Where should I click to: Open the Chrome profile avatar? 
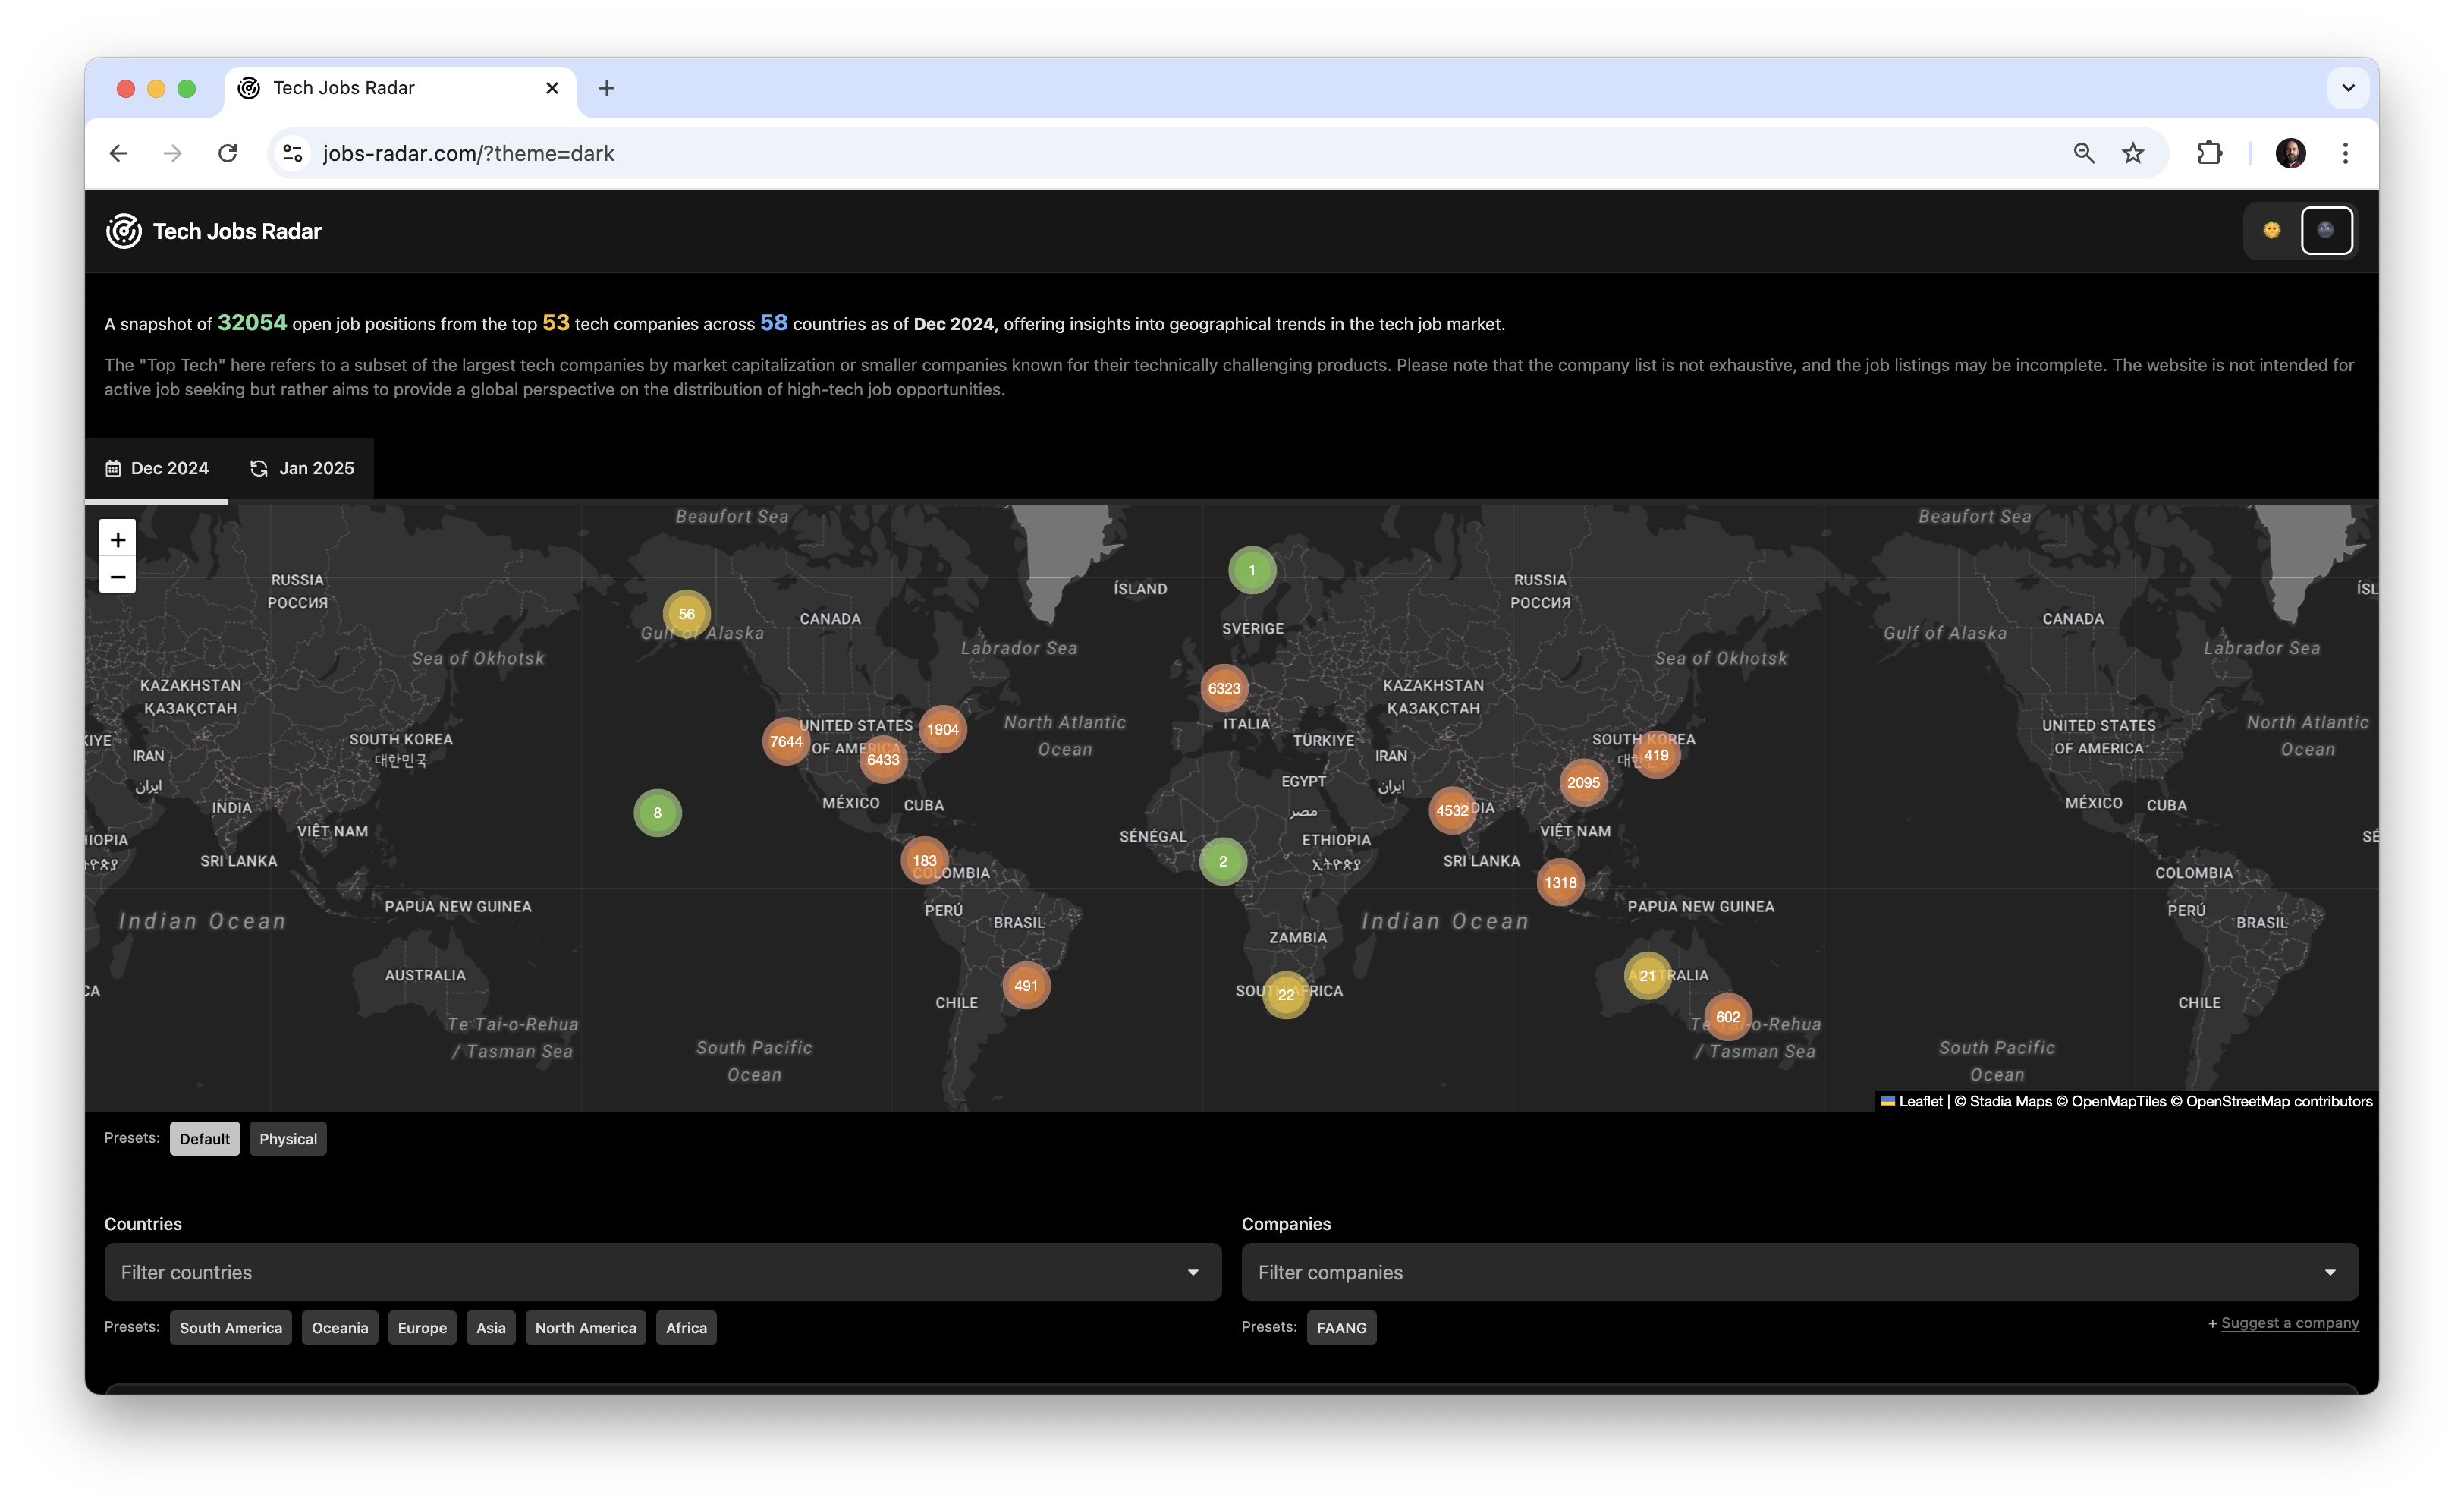pyautogui.click(x=2290, y=153)
